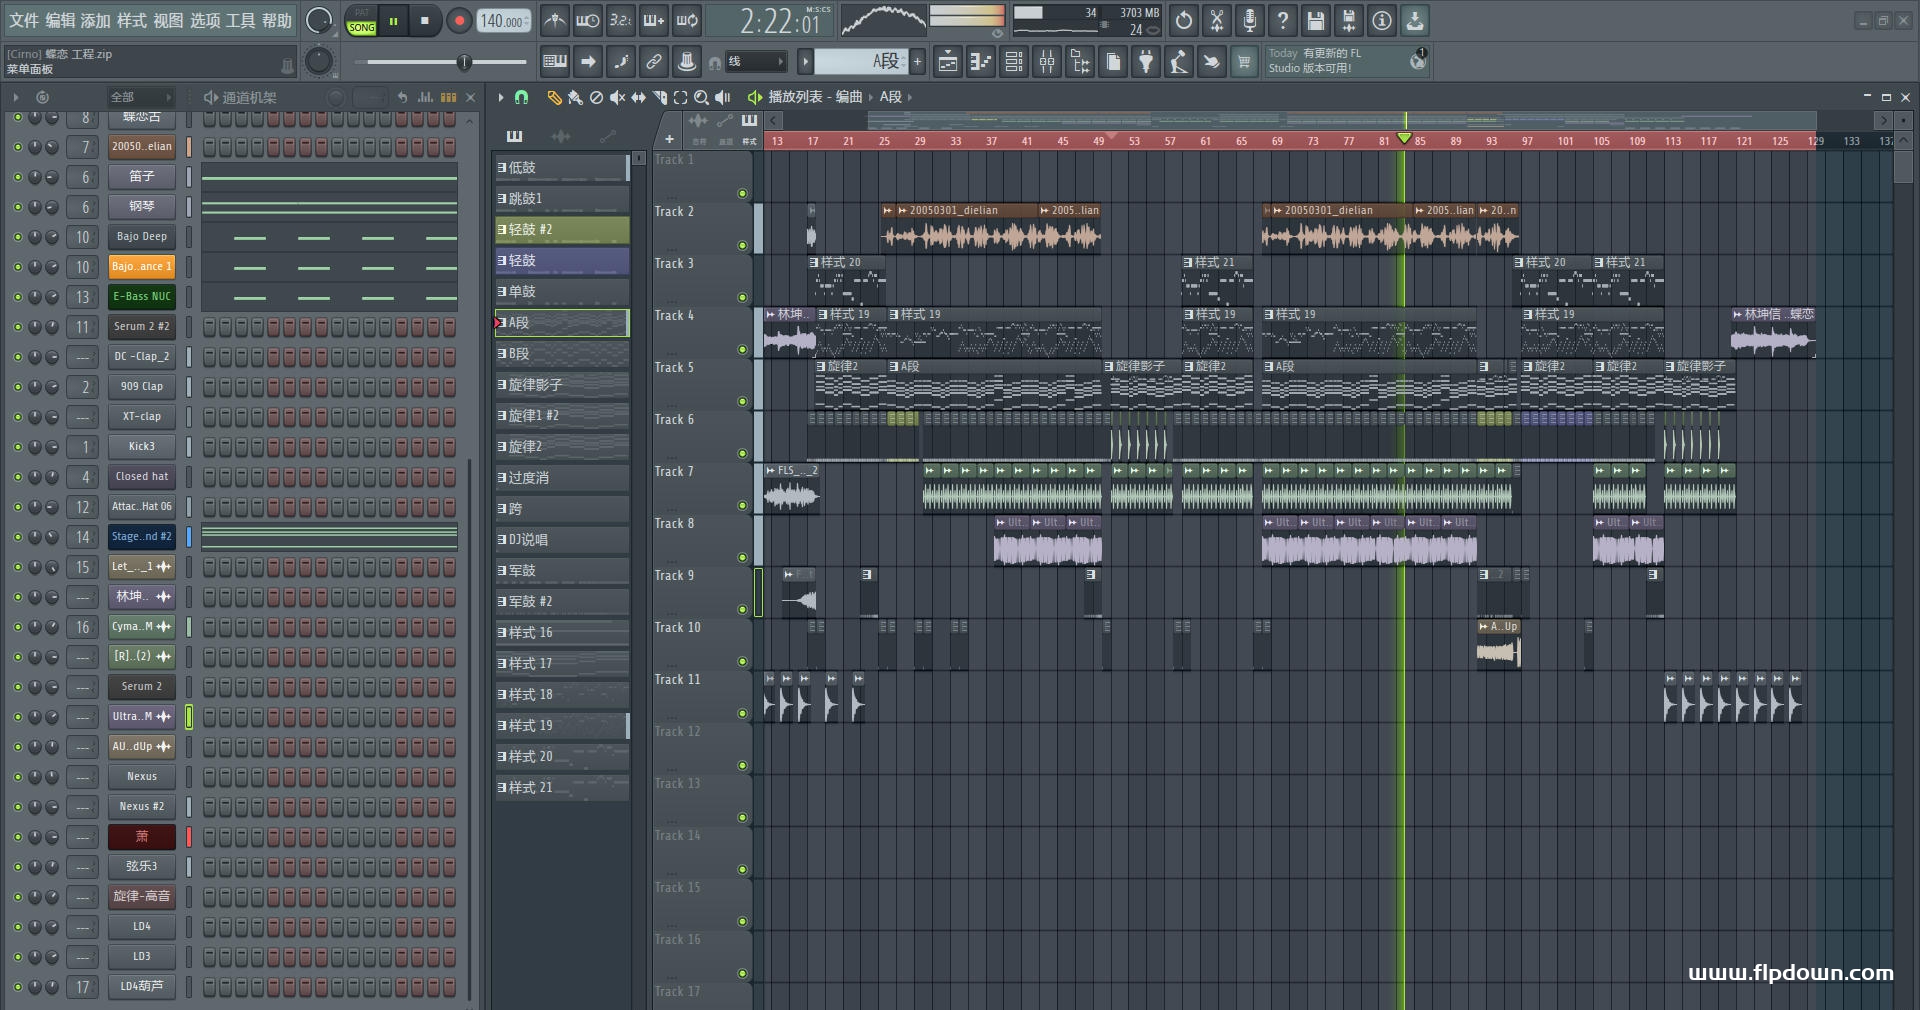
Task: Select the playlist pencil draw tool
Action: pyautogui.click(x=554, y=97)
